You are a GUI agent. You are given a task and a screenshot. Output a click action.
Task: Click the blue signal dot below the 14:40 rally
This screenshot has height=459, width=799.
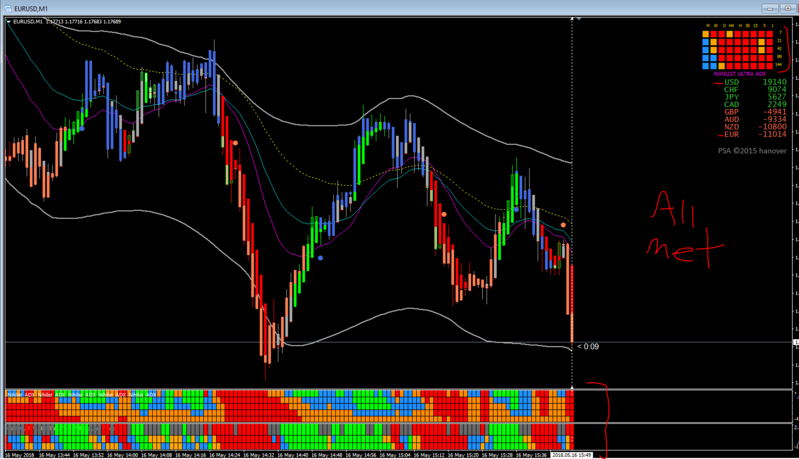coord(320,258)
